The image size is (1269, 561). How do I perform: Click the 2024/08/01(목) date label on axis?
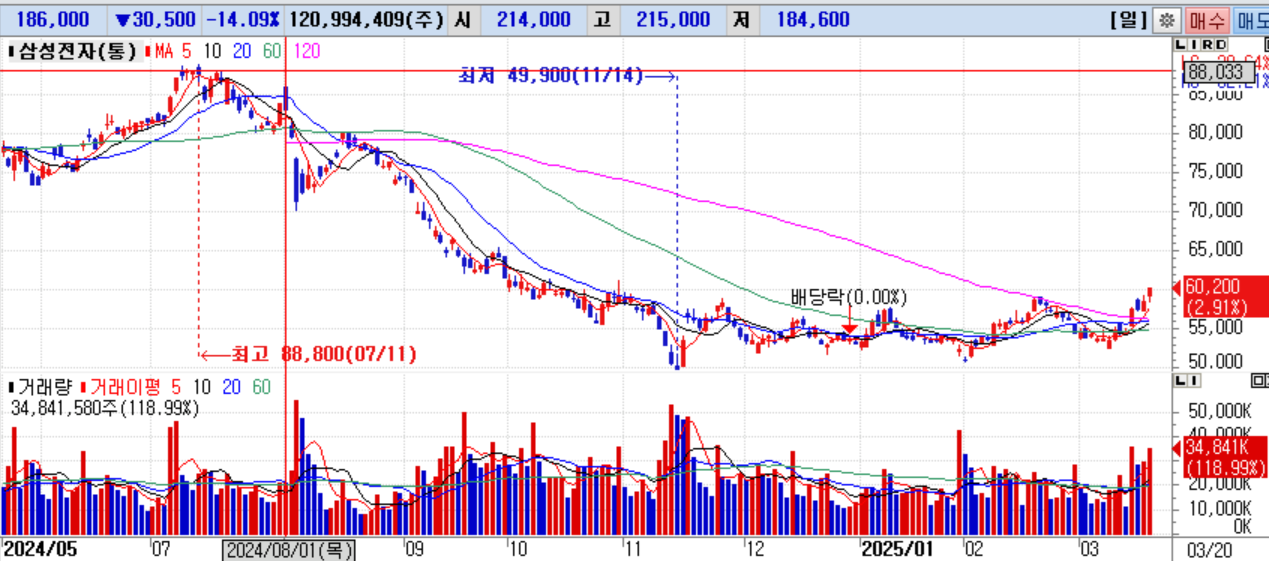pos(288,550)
